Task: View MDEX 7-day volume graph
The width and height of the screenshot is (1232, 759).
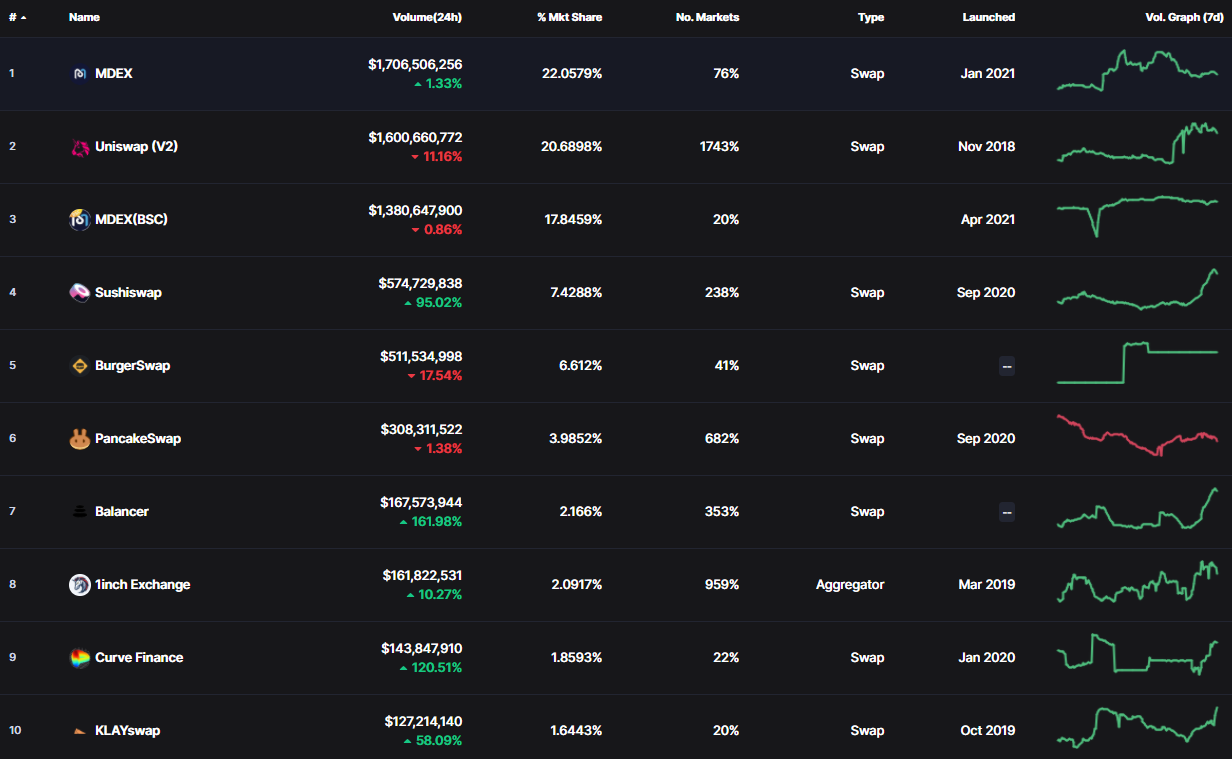Action: click(1138, 71)
